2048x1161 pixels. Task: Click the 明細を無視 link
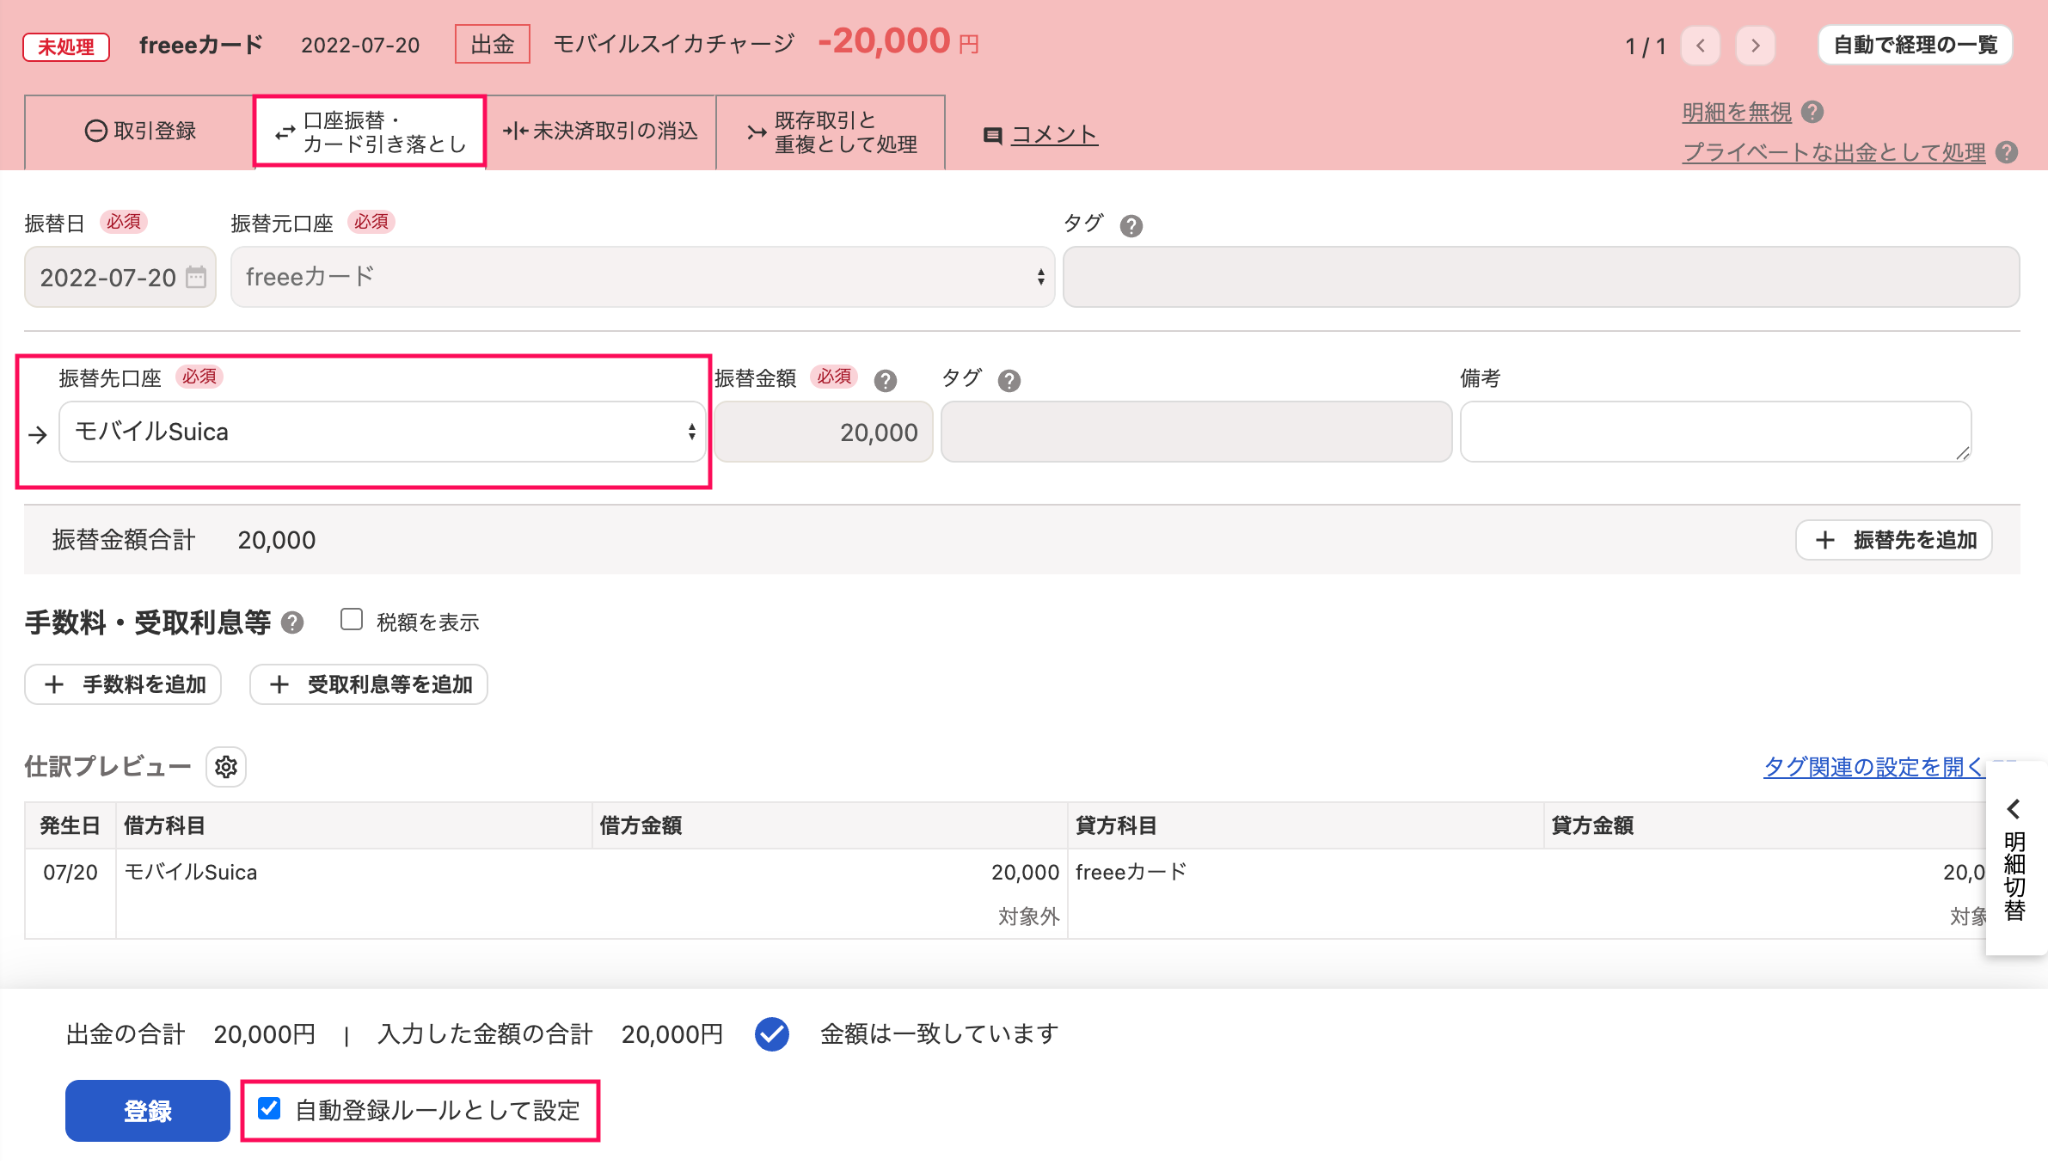(1737, 112)
